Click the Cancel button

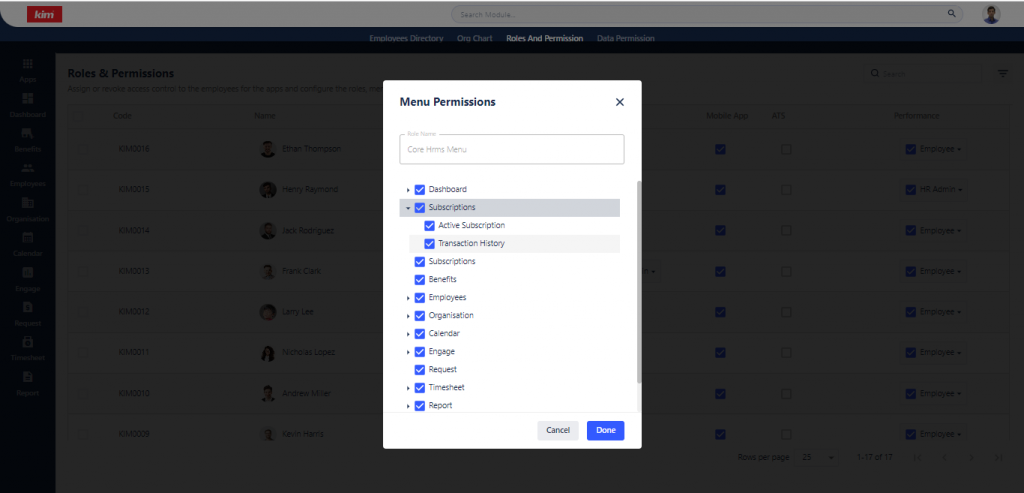pos(558,430)
